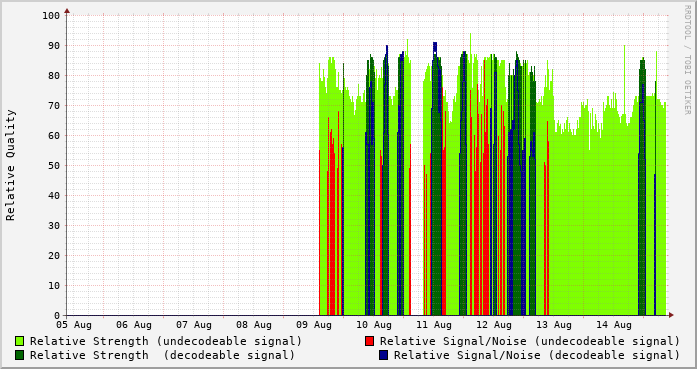Click the 05 Aug date label

tap(74, 325)
